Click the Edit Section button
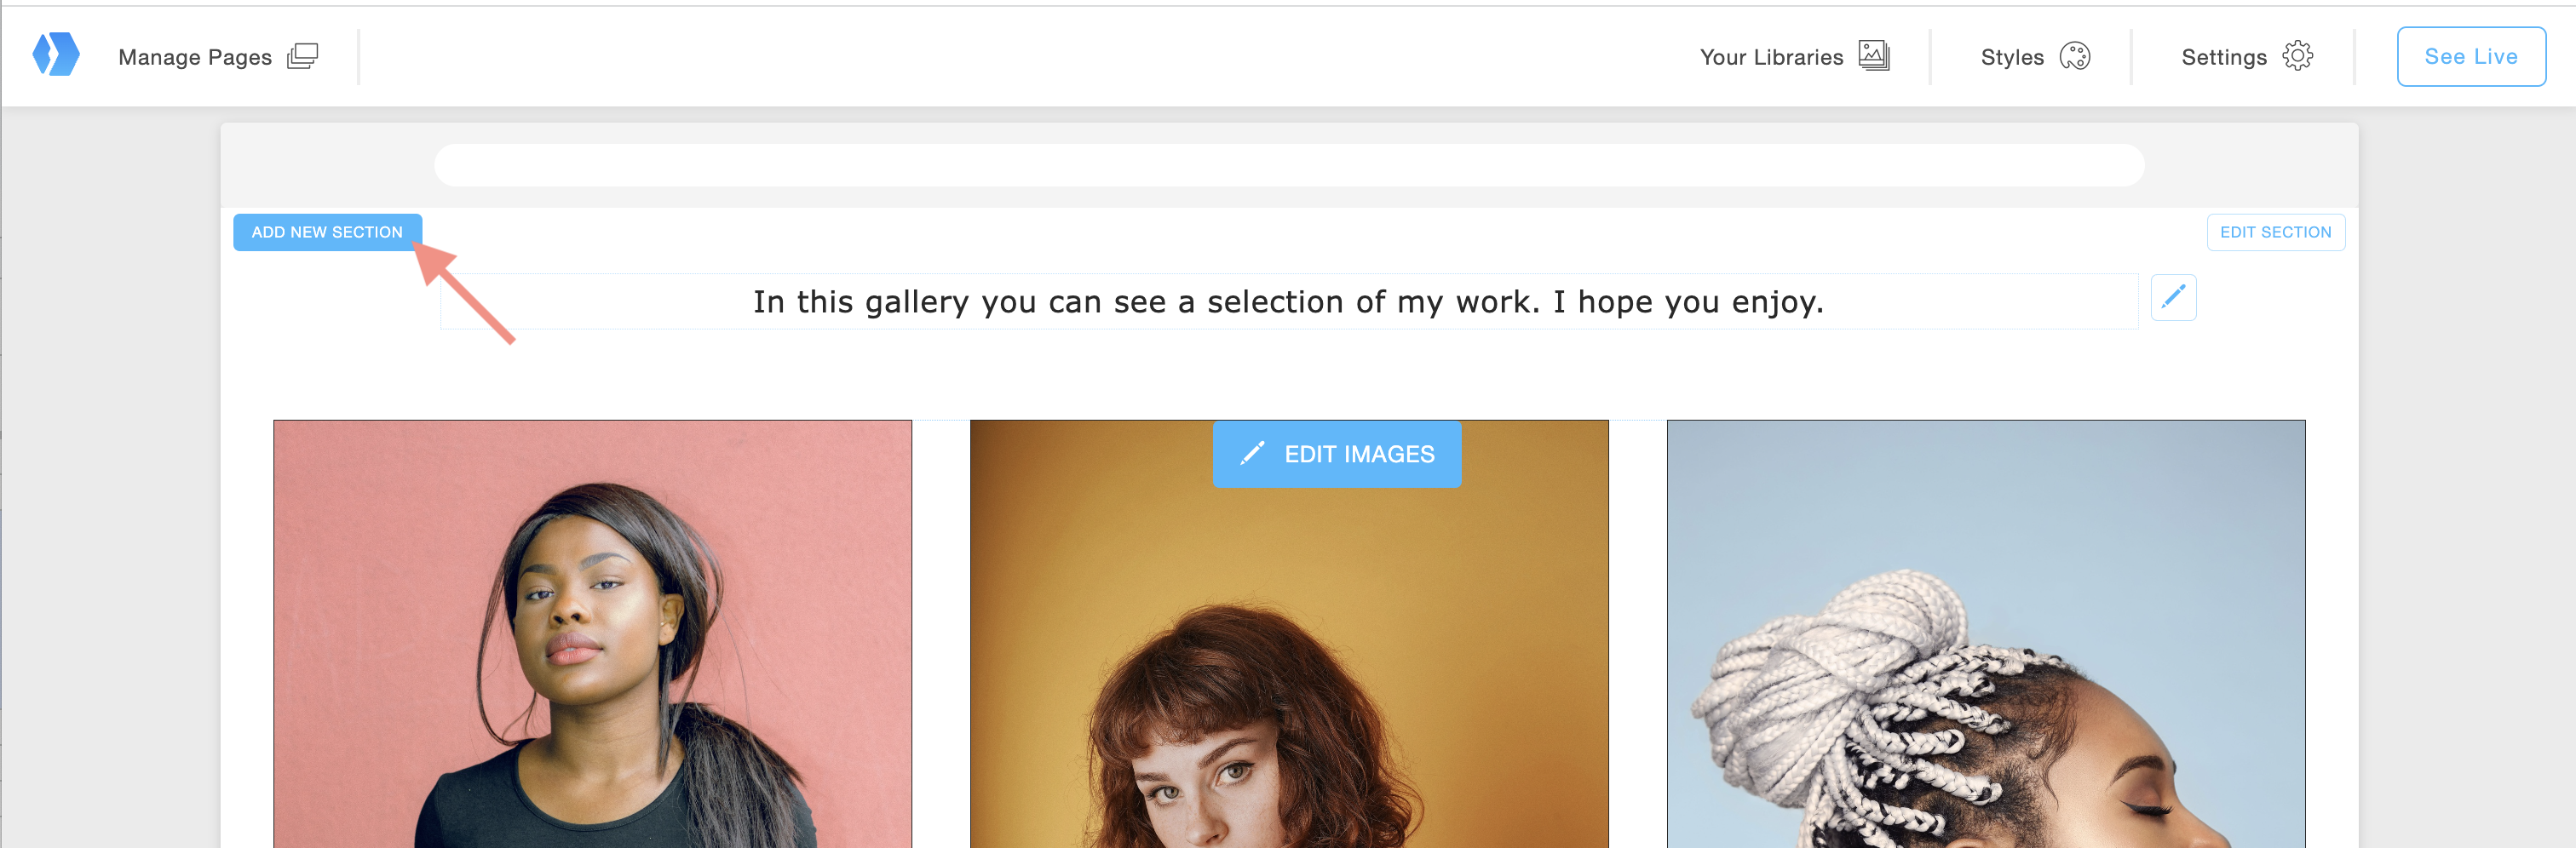This screenshot has height=848, width=2576. [x=2275, y=232]
